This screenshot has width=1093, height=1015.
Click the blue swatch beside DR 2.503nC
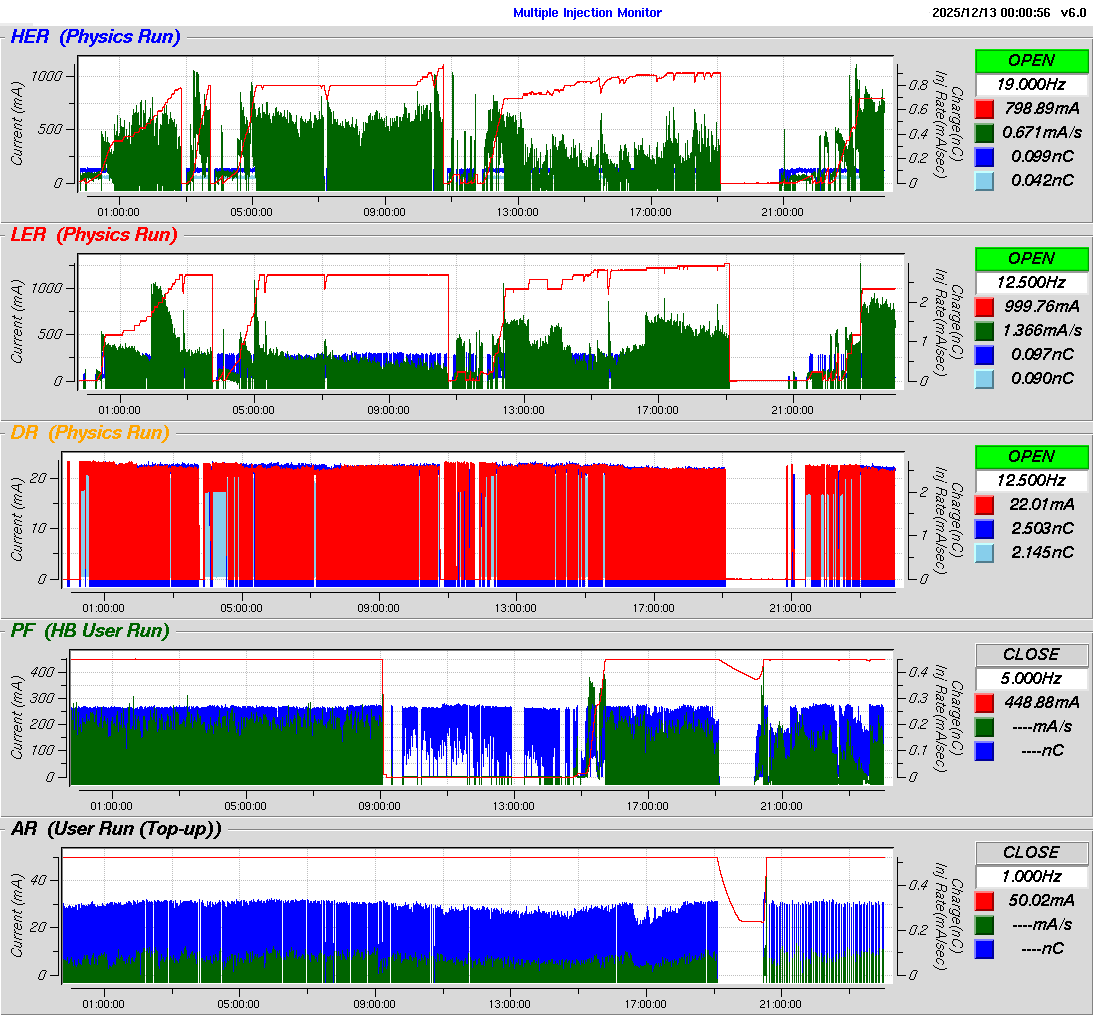pyautogui.click(x=985, y=528)
